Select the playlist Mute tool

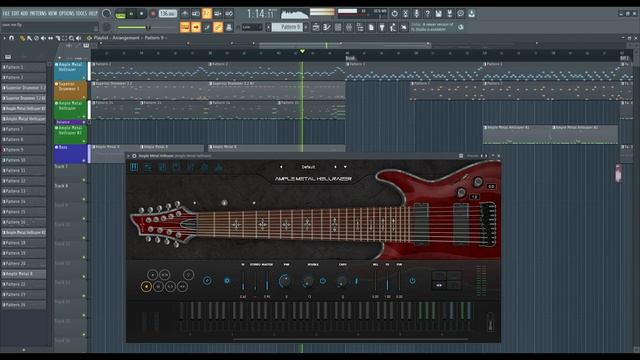click(x=43, y=38)
